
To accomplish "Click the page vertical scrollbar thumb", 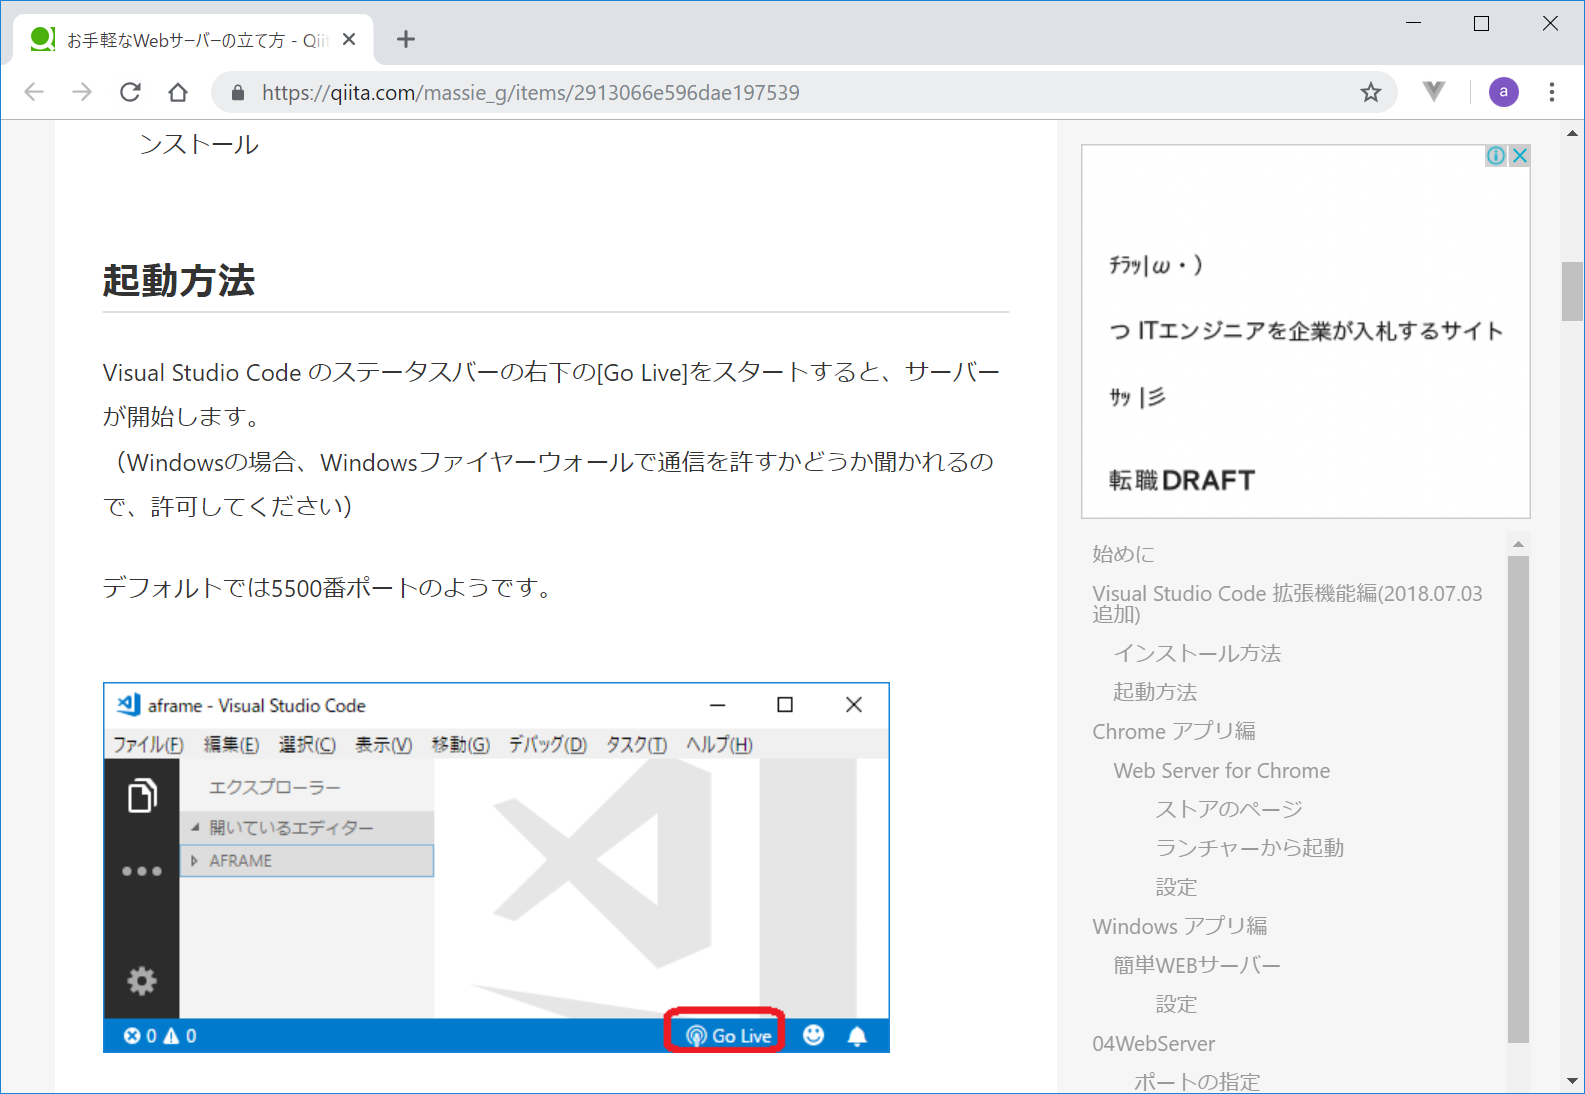I will (1572, 291).
